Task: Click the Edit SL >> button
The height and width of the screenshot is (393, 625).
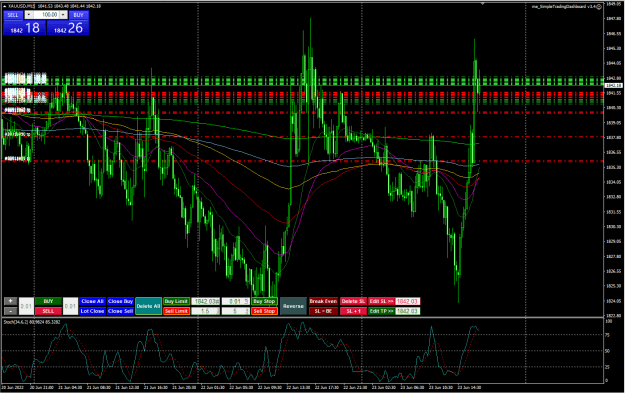Action: [381, 301]
